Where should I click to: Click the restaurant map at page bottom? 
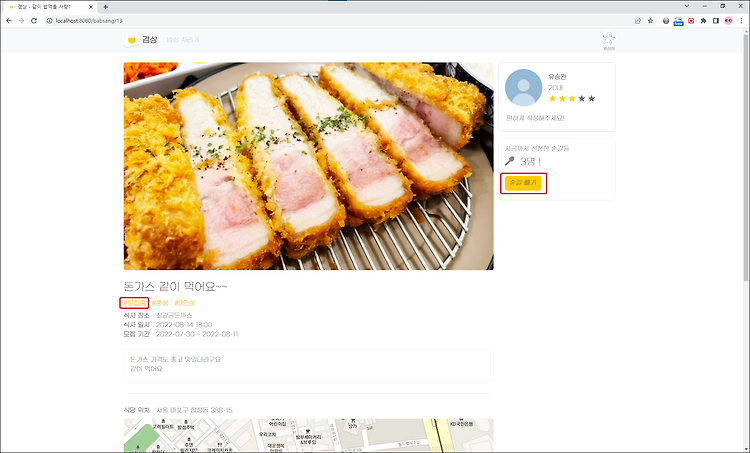[x=309, y=436]
